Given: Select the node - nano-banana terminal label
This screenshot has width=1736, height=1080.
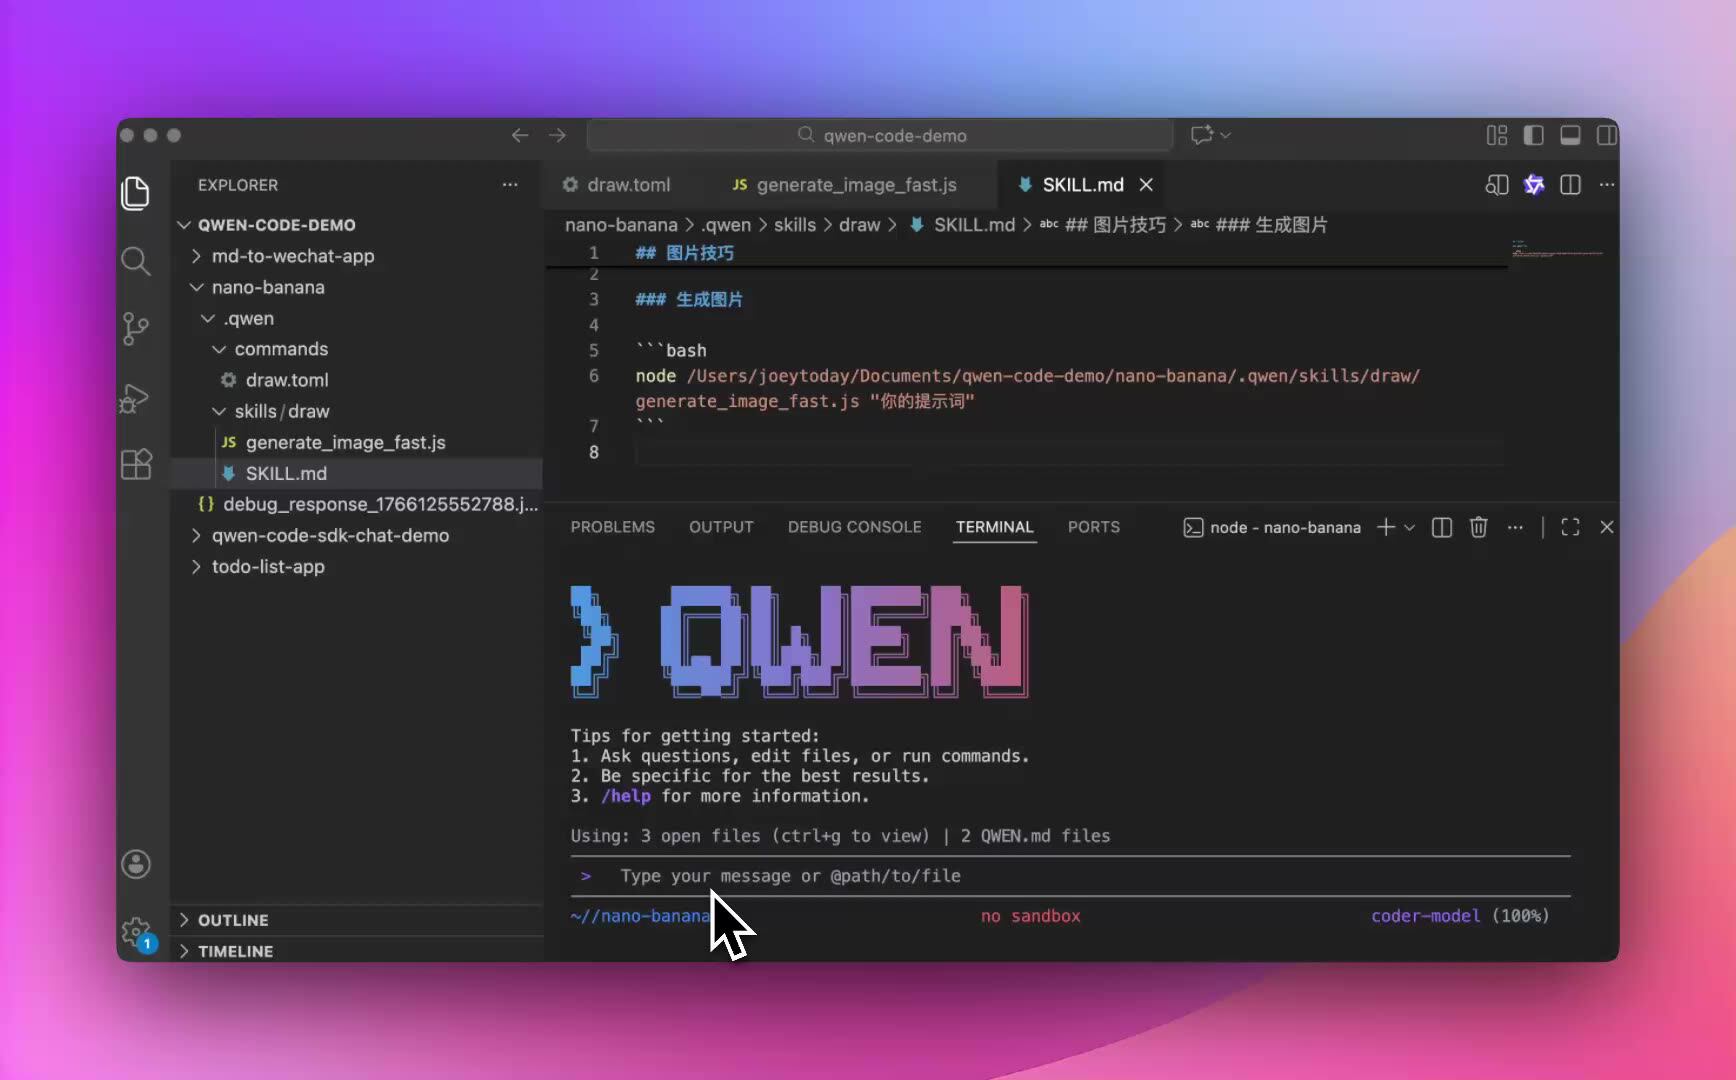Looking at the screenshot, I should (x=1272, y=527).
